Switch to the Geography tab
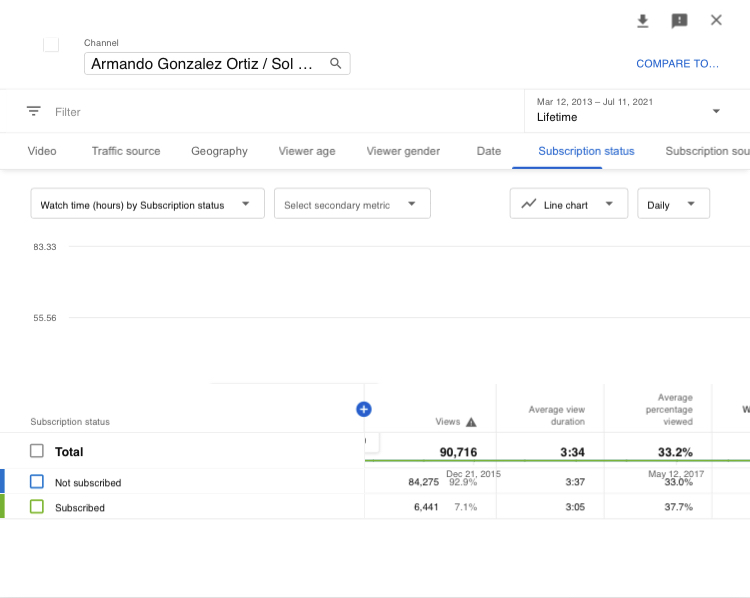The image size is (750, 598). pos(219,151)
